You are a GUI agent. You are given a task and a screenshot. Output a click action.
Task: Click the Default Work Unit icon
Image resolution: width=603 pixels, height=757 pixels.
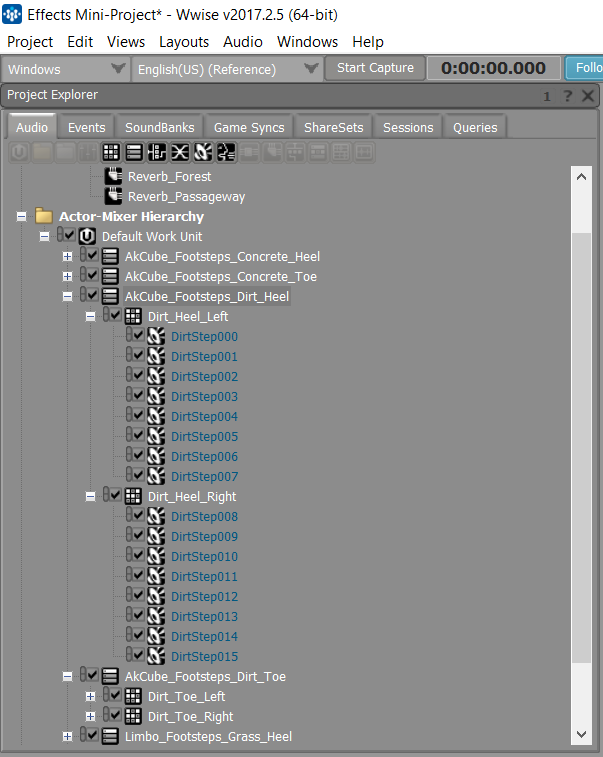coord(87,236)
